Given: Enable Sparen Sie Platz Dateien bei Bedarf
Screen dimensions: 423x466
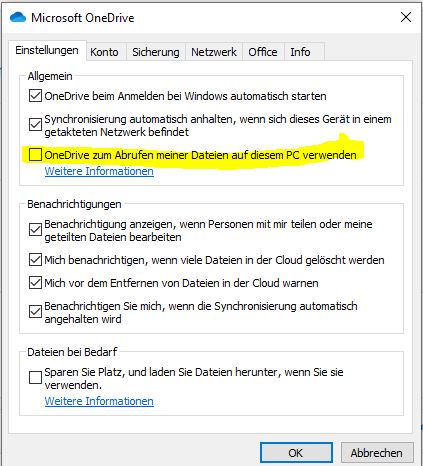Looking at the screenshot, I should coord(35,378).
